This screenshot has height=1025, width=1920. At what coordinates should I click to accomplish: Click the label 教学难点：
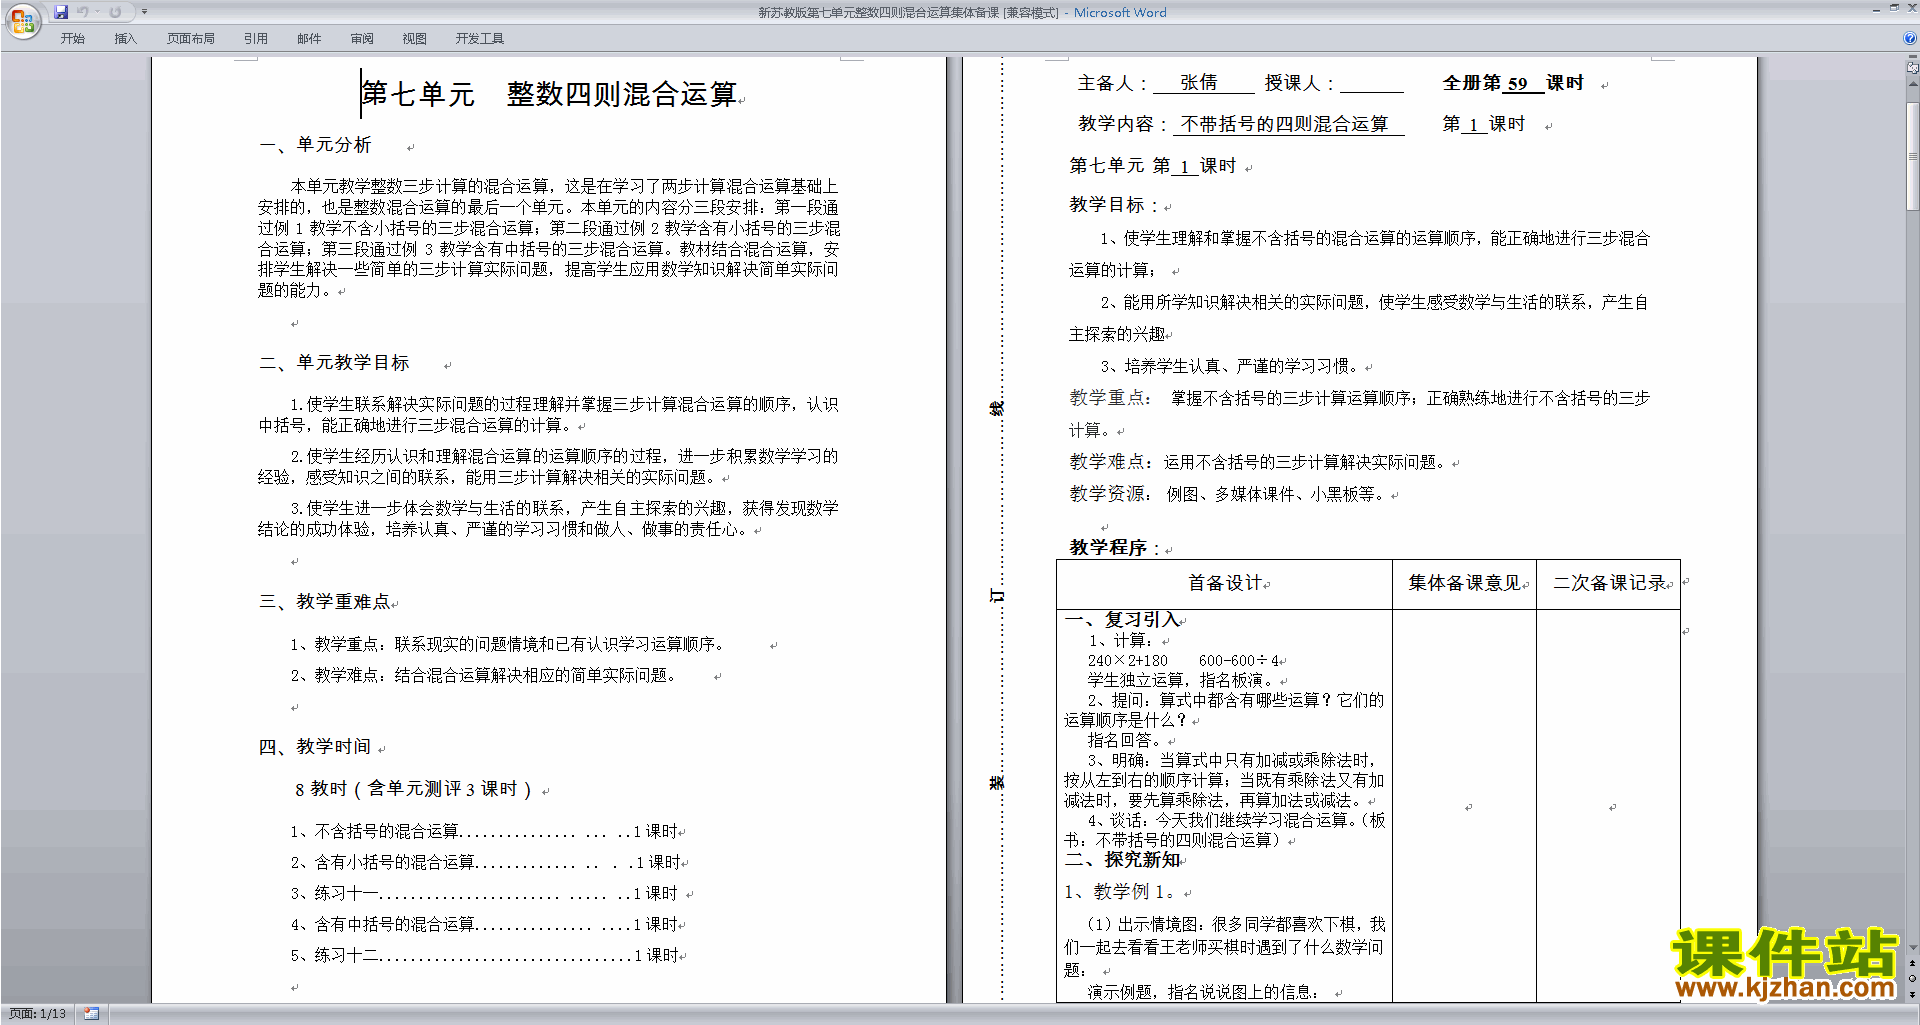[x=1110, y=462]
